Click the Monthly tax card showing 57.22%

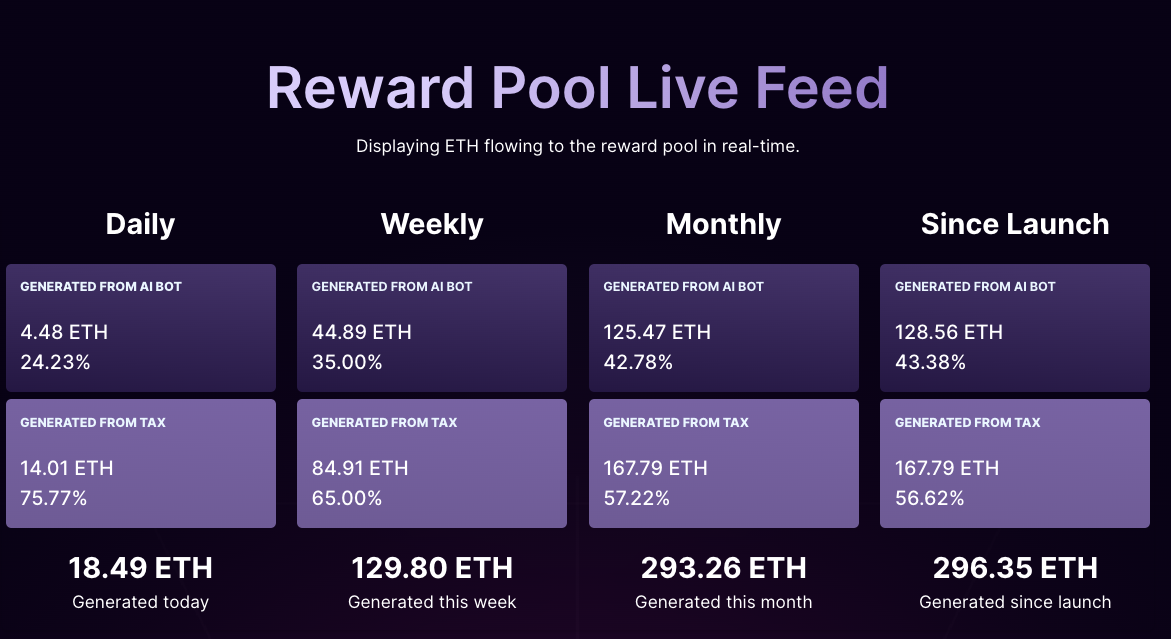(x=723, y=463)
